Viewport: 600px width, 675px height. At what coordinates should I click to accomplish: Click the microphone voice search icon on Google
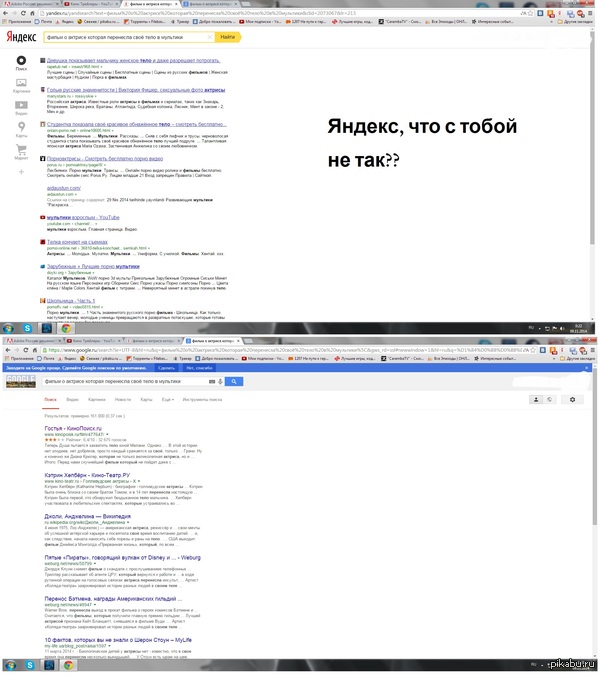[220, 382]
